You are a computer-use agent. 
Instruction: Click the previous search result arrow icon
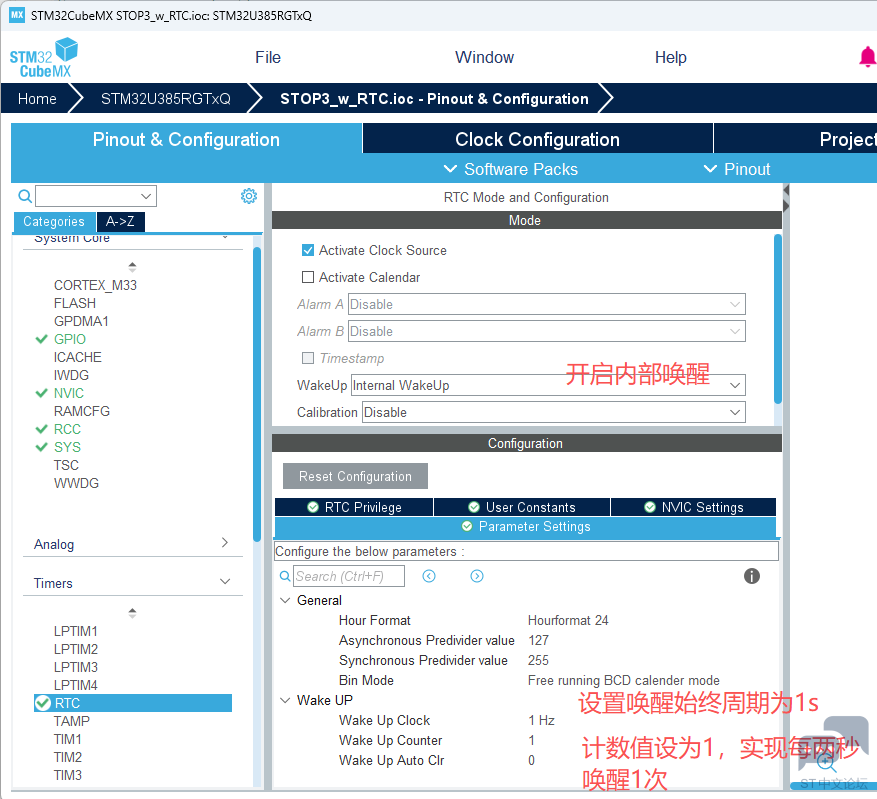coord(429,576)
